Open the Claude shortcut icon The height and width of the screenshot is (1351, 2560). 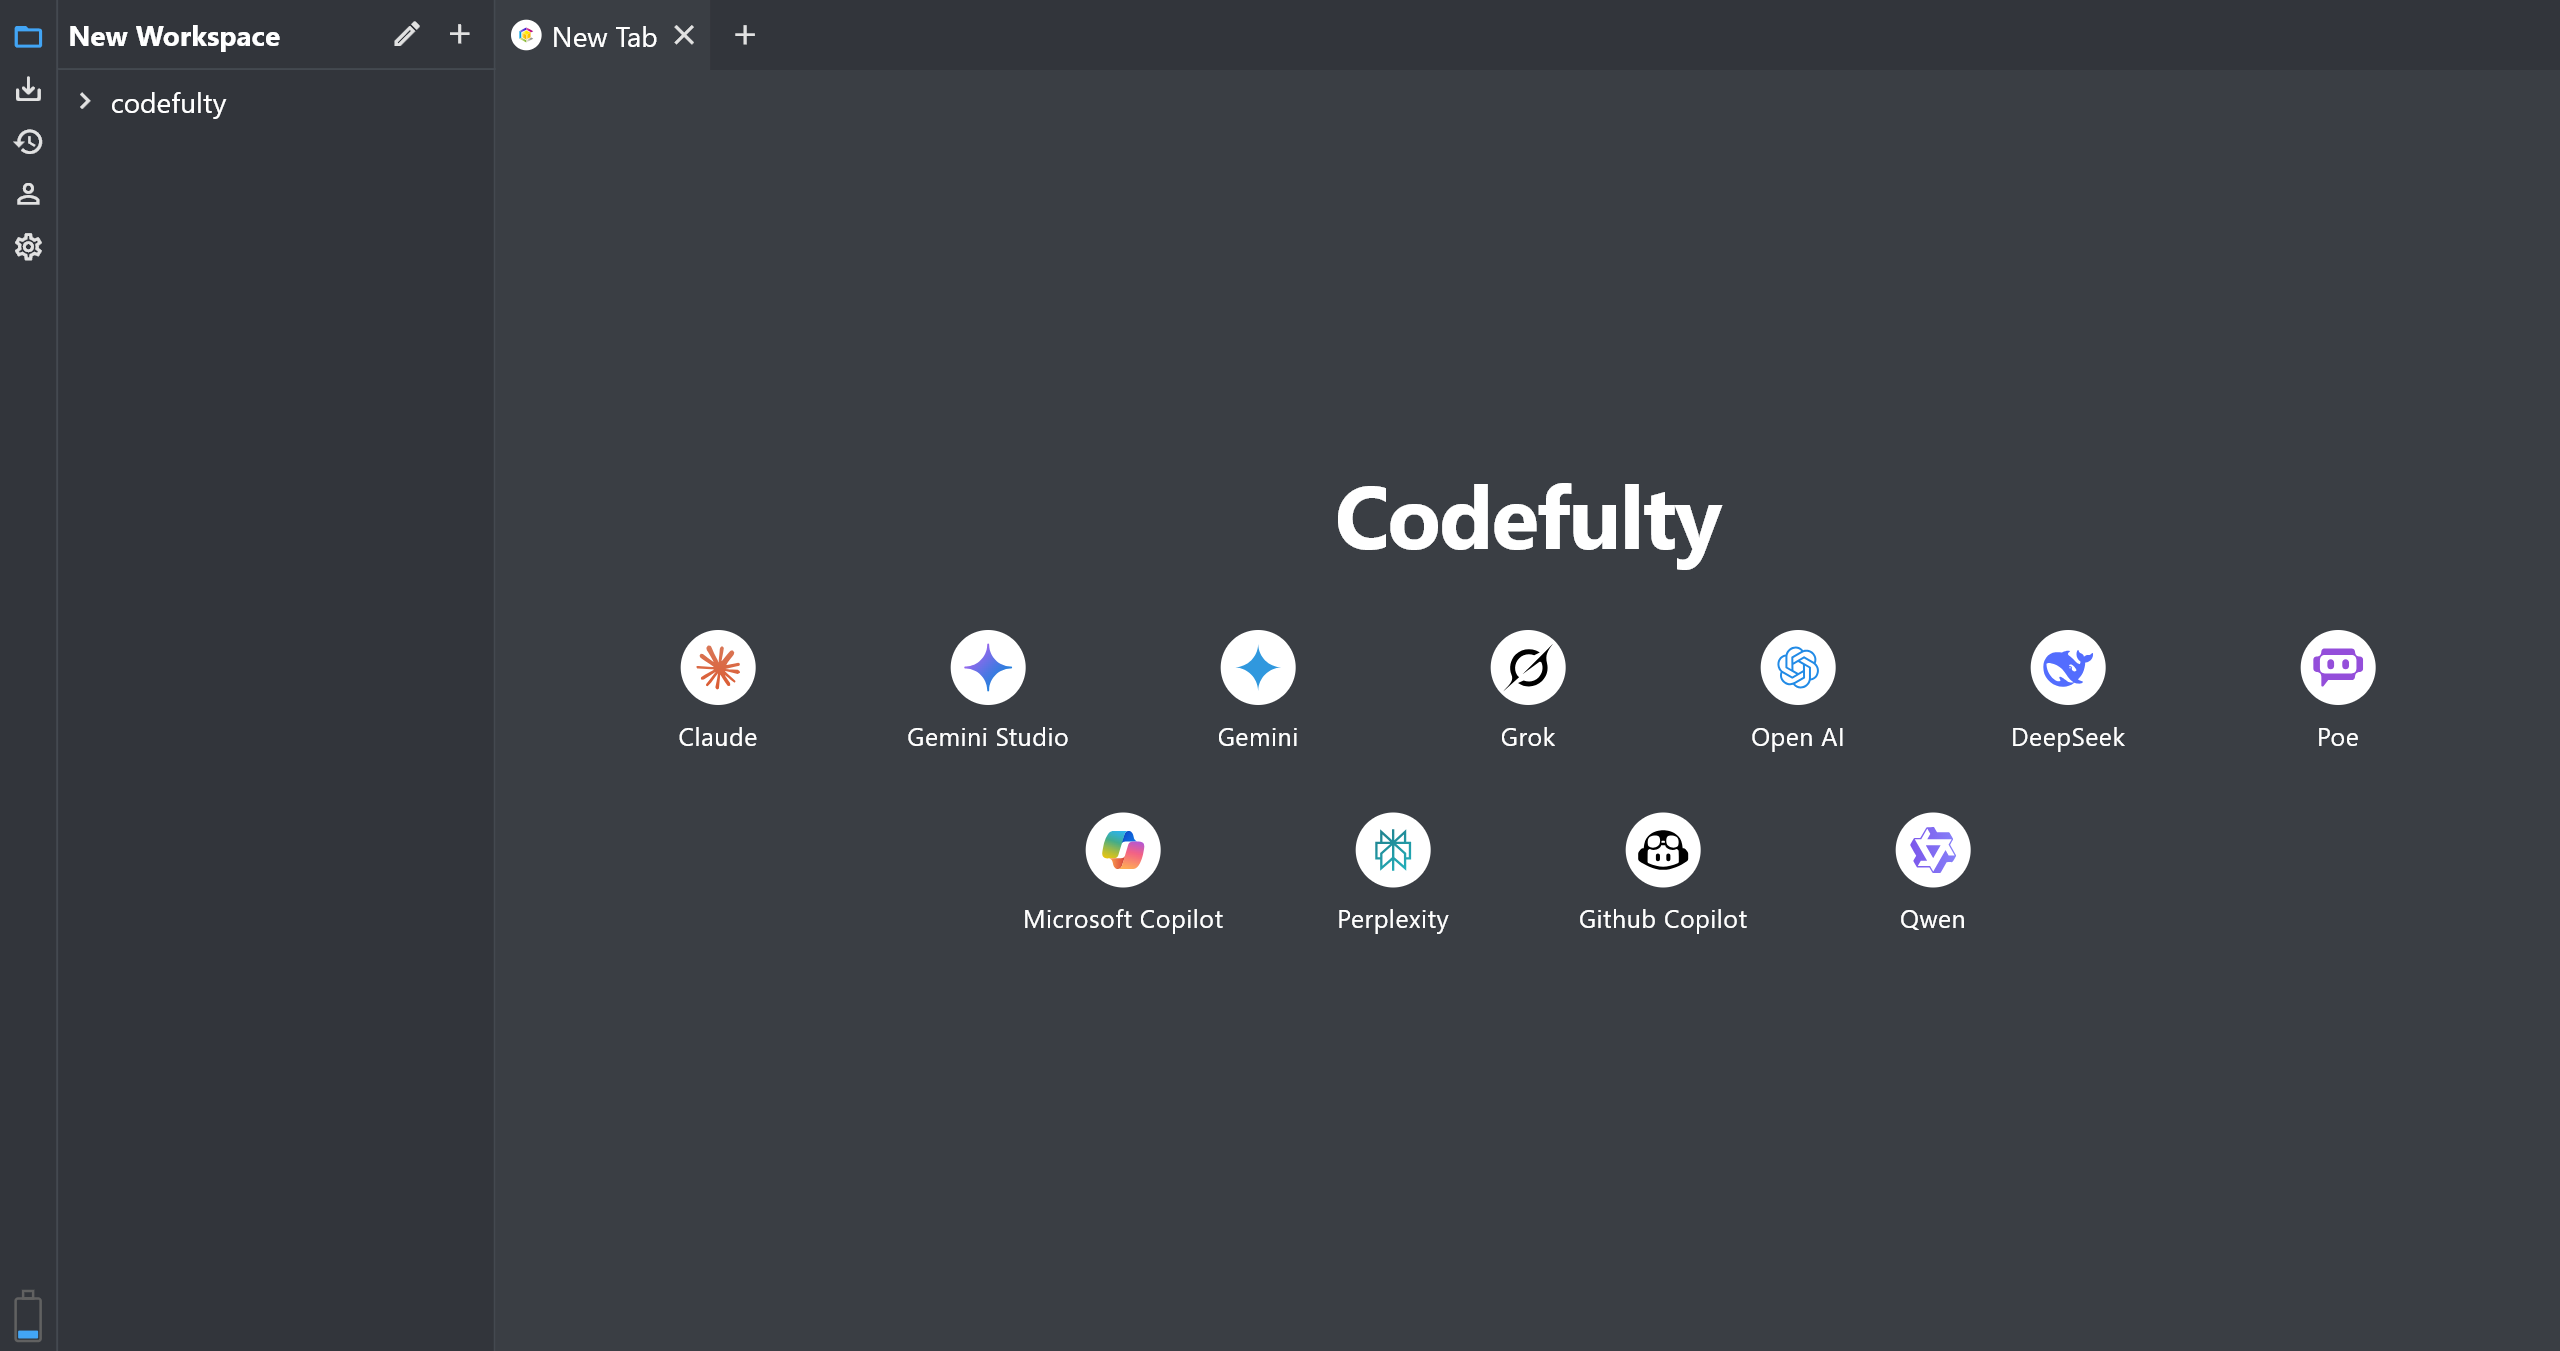pyautogui.click(x=717, y=667)
